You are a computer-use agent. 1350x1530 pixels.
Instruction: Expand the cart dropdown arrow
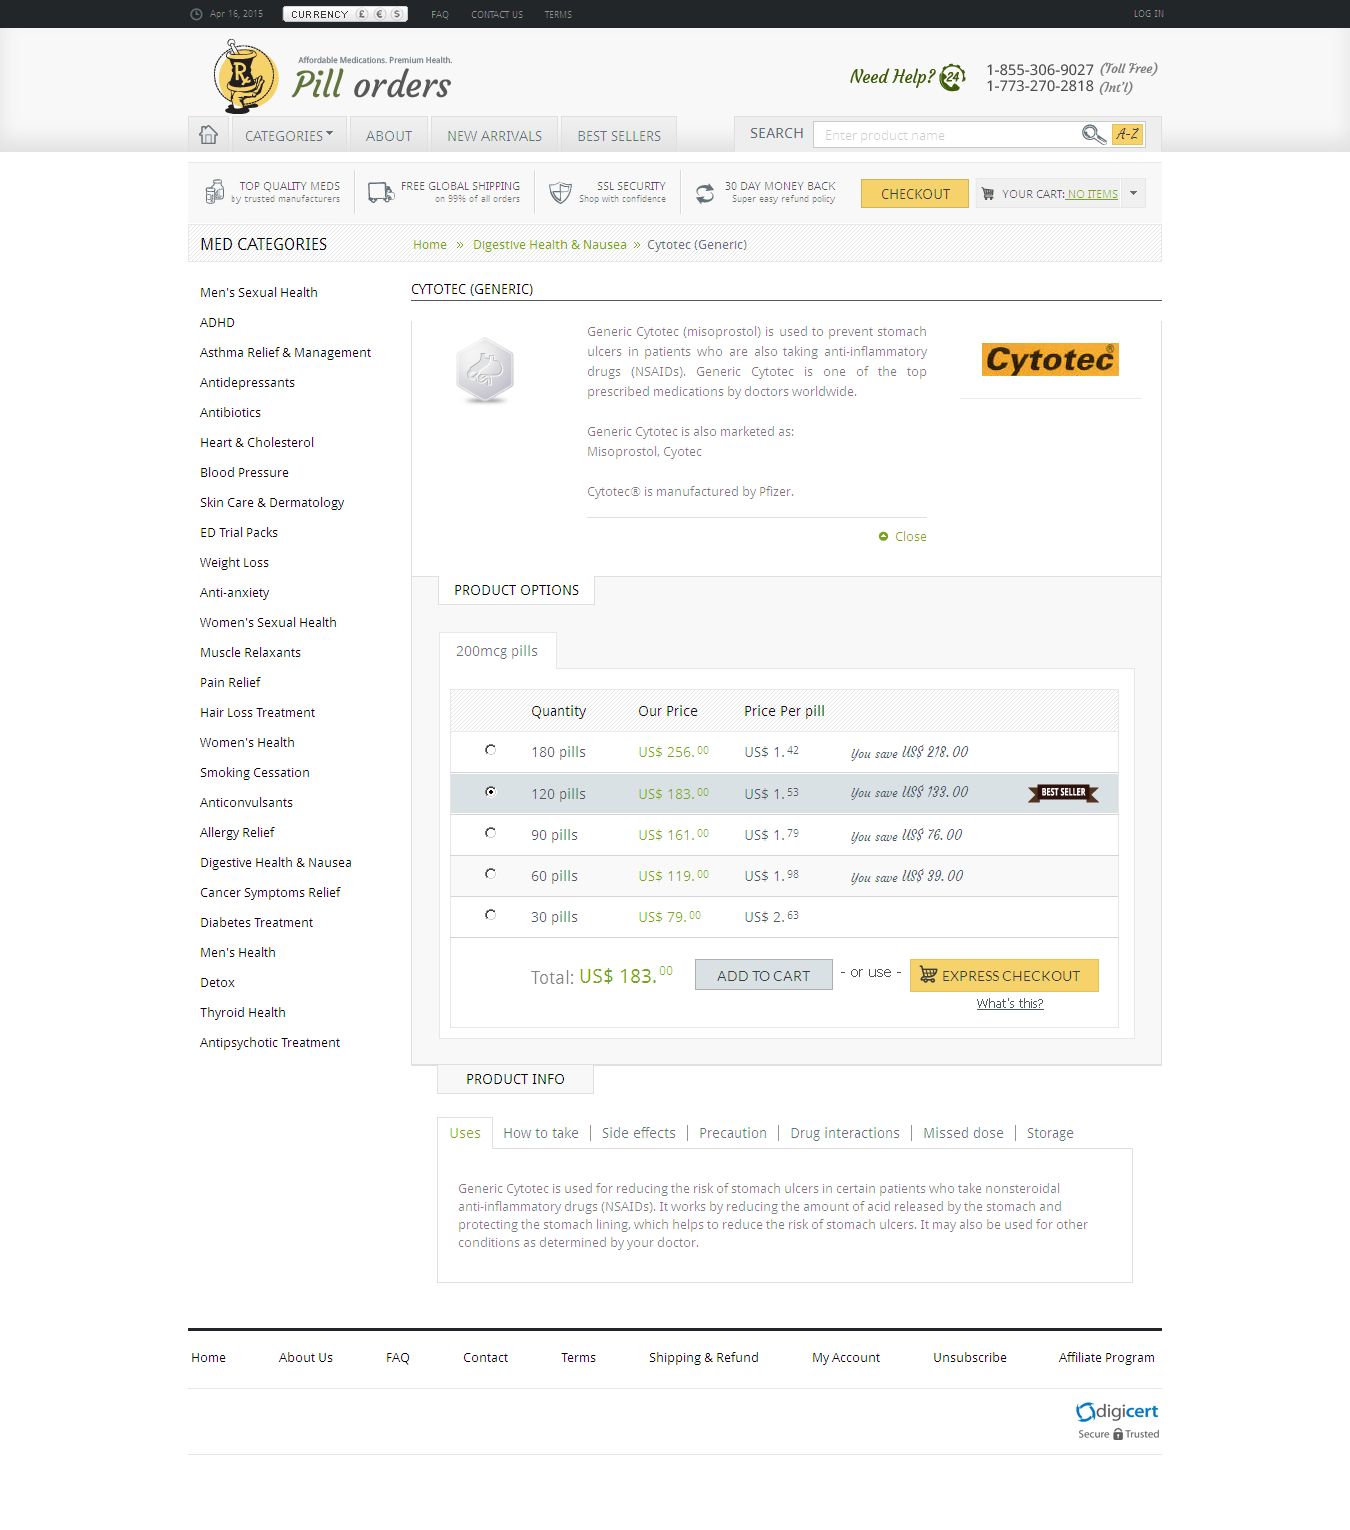1133,193
